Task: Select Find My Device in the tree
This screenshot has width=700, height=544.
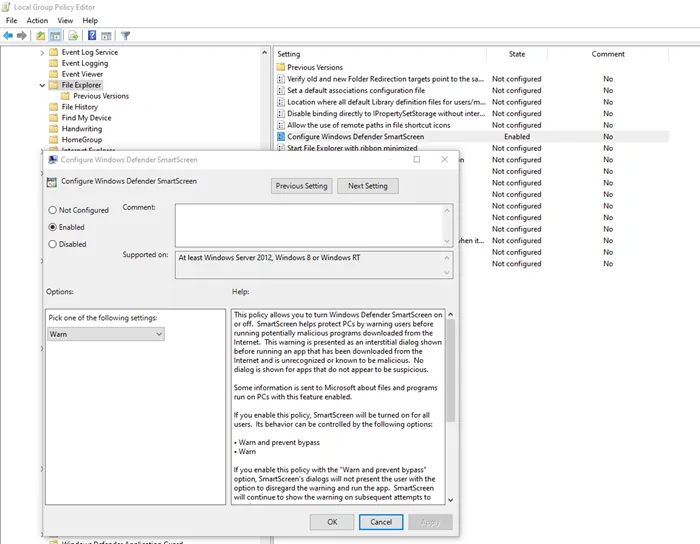Action: pyautogui.click(x=86, y=118)
